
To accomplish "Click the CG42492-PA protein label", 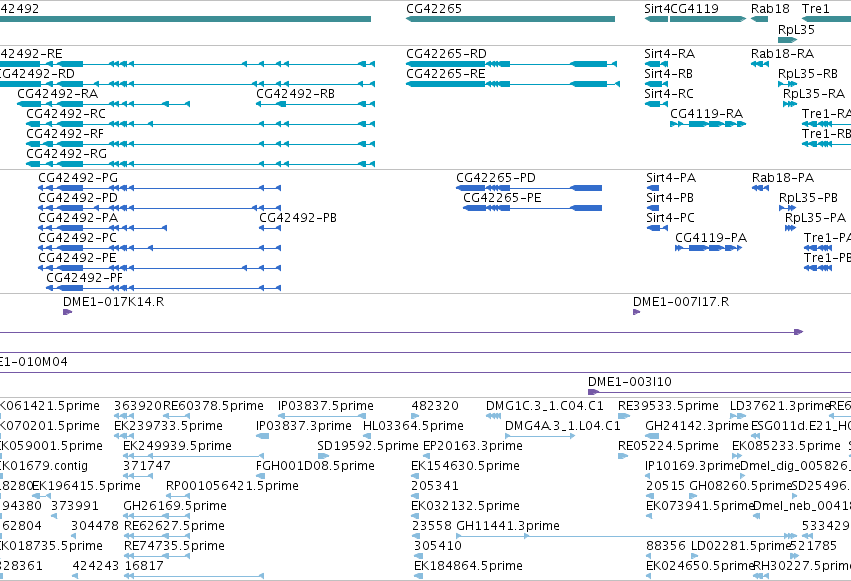I will pos(78,218).
